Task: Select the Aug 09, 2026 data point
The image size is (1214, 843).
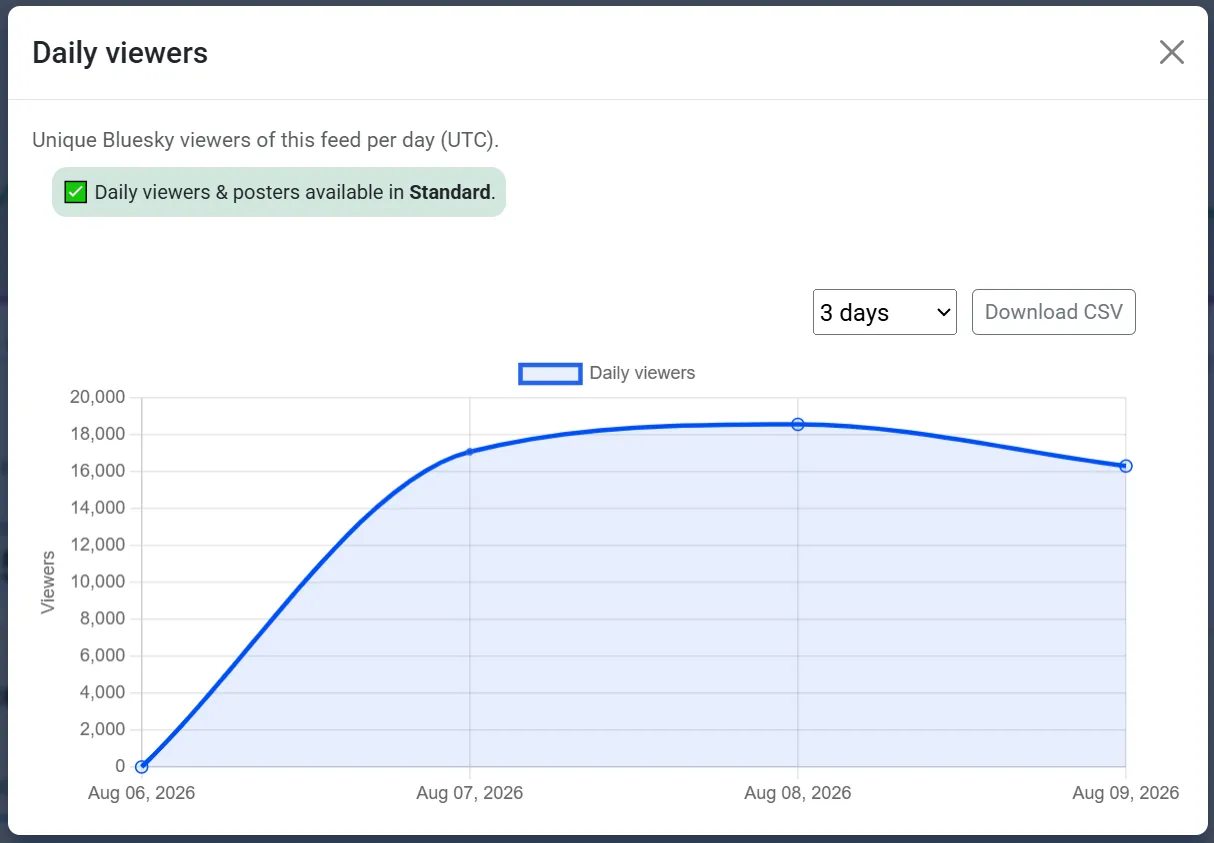Action: pyautogui.click(x=1126, y=466)
